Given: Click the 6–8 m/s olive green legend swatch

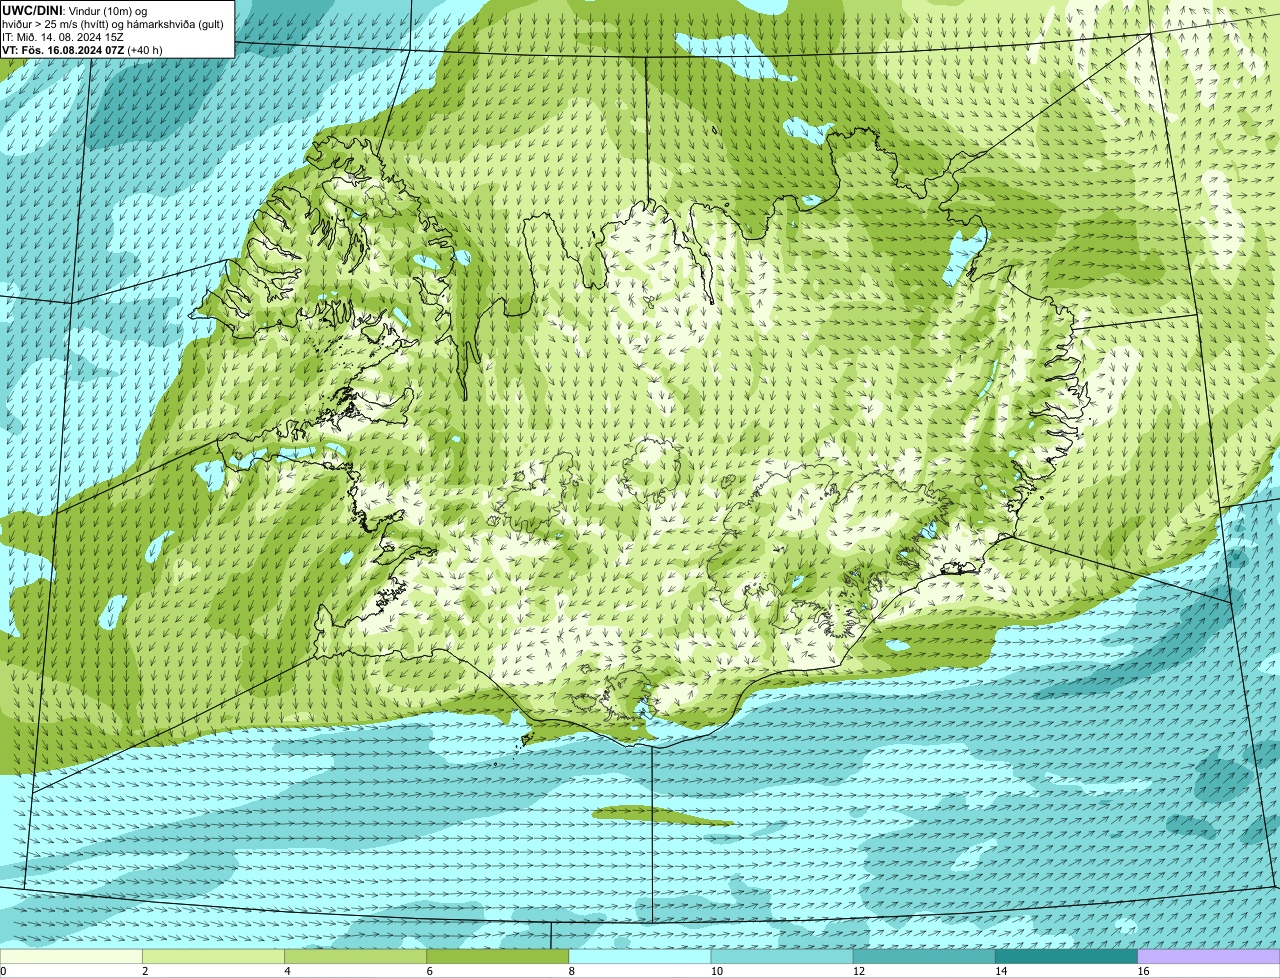Looking at the screenshot, I should [x=498, y=957].
